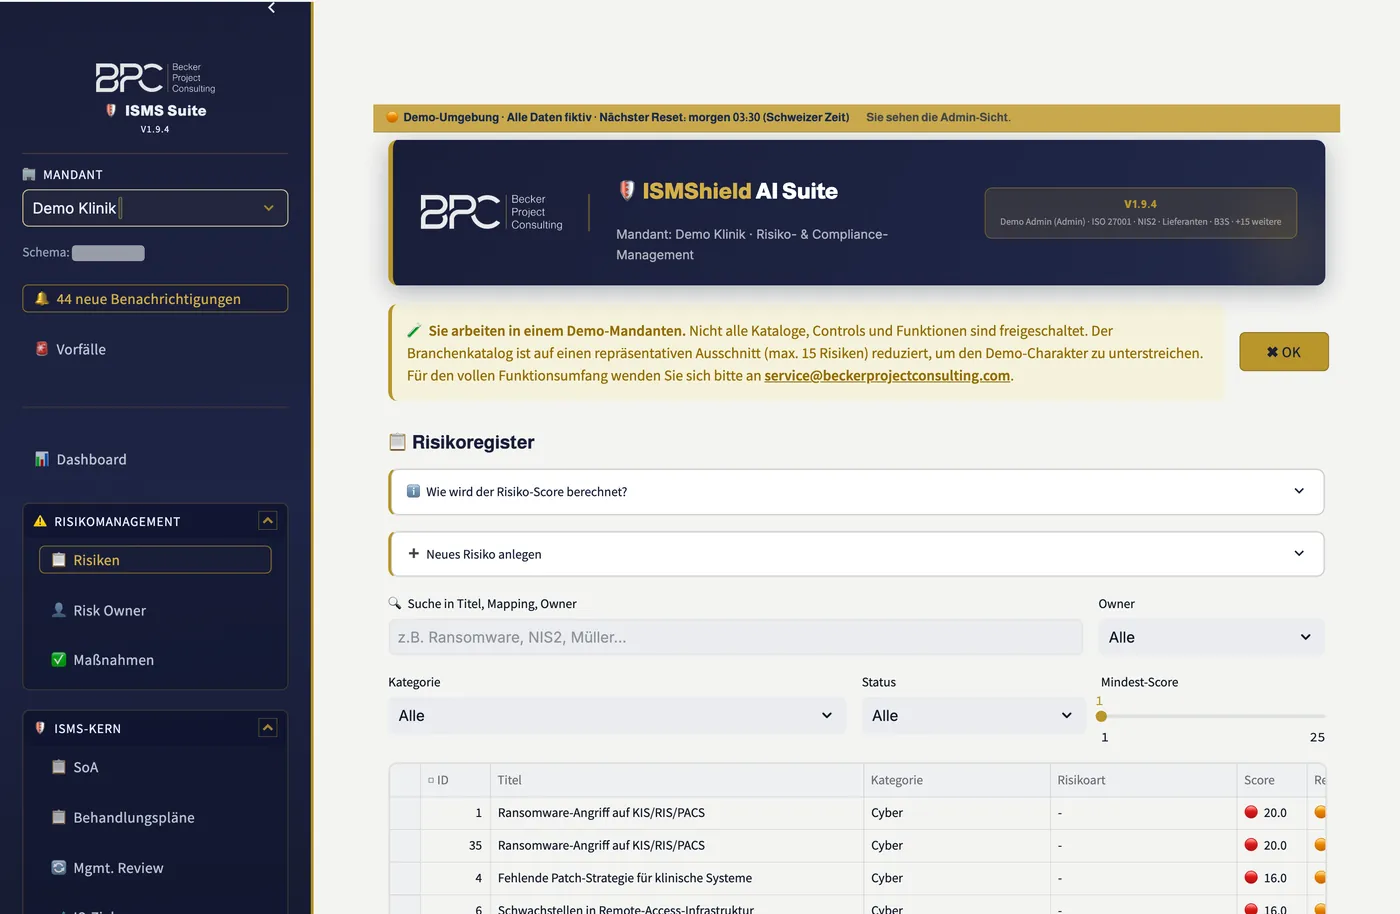Open the Status filter dropdown
This screenshot has width=1400, height=914.
click(x=973, y=716)
